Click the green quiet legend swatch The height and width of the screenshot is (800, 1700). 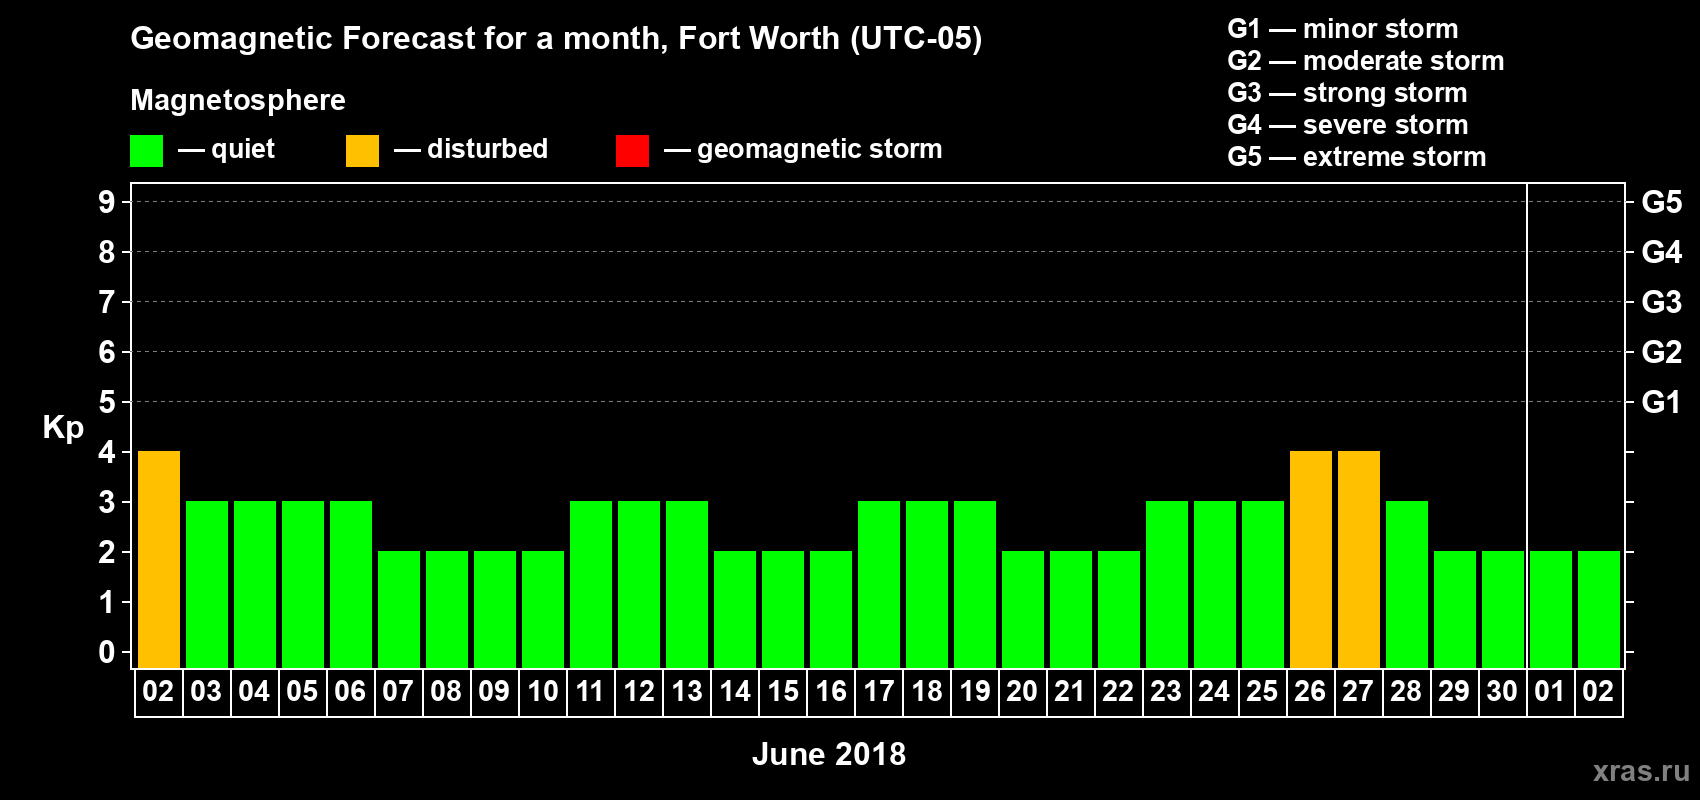click(x=146, y=151)
